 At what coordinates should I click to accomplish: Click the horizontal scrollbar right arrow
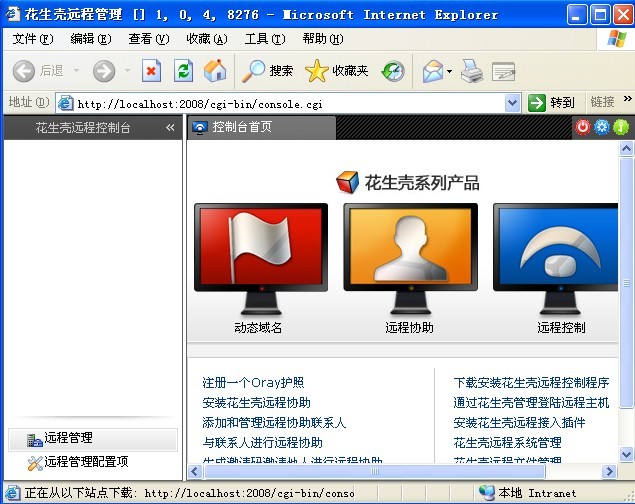(x=609, y=472)
